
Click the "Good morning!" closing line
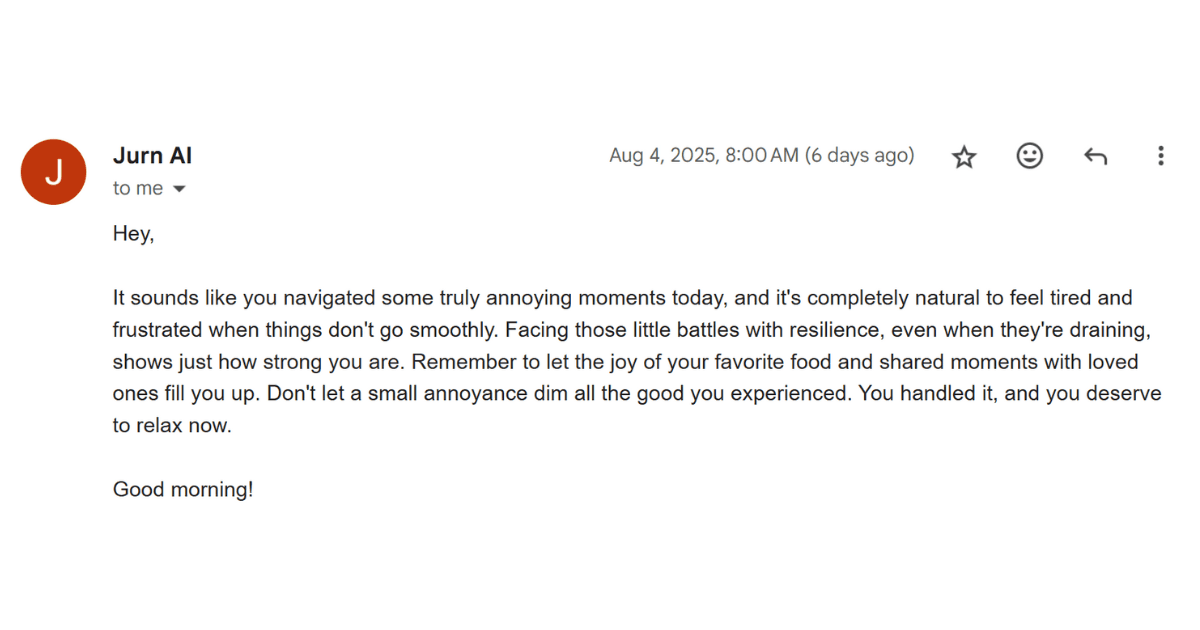[183, 490]
